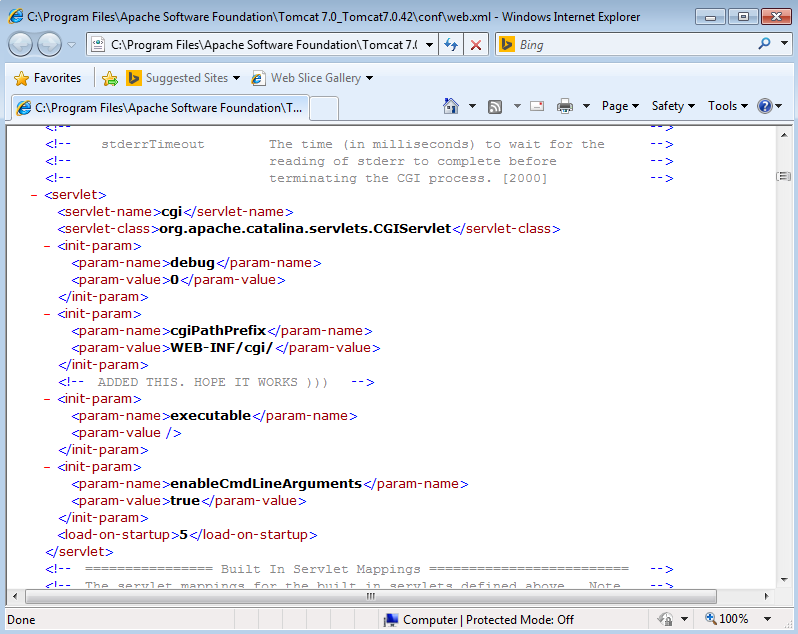
Task: Click Computer Protected Mode Off status zone
Action: pos(478,620)
